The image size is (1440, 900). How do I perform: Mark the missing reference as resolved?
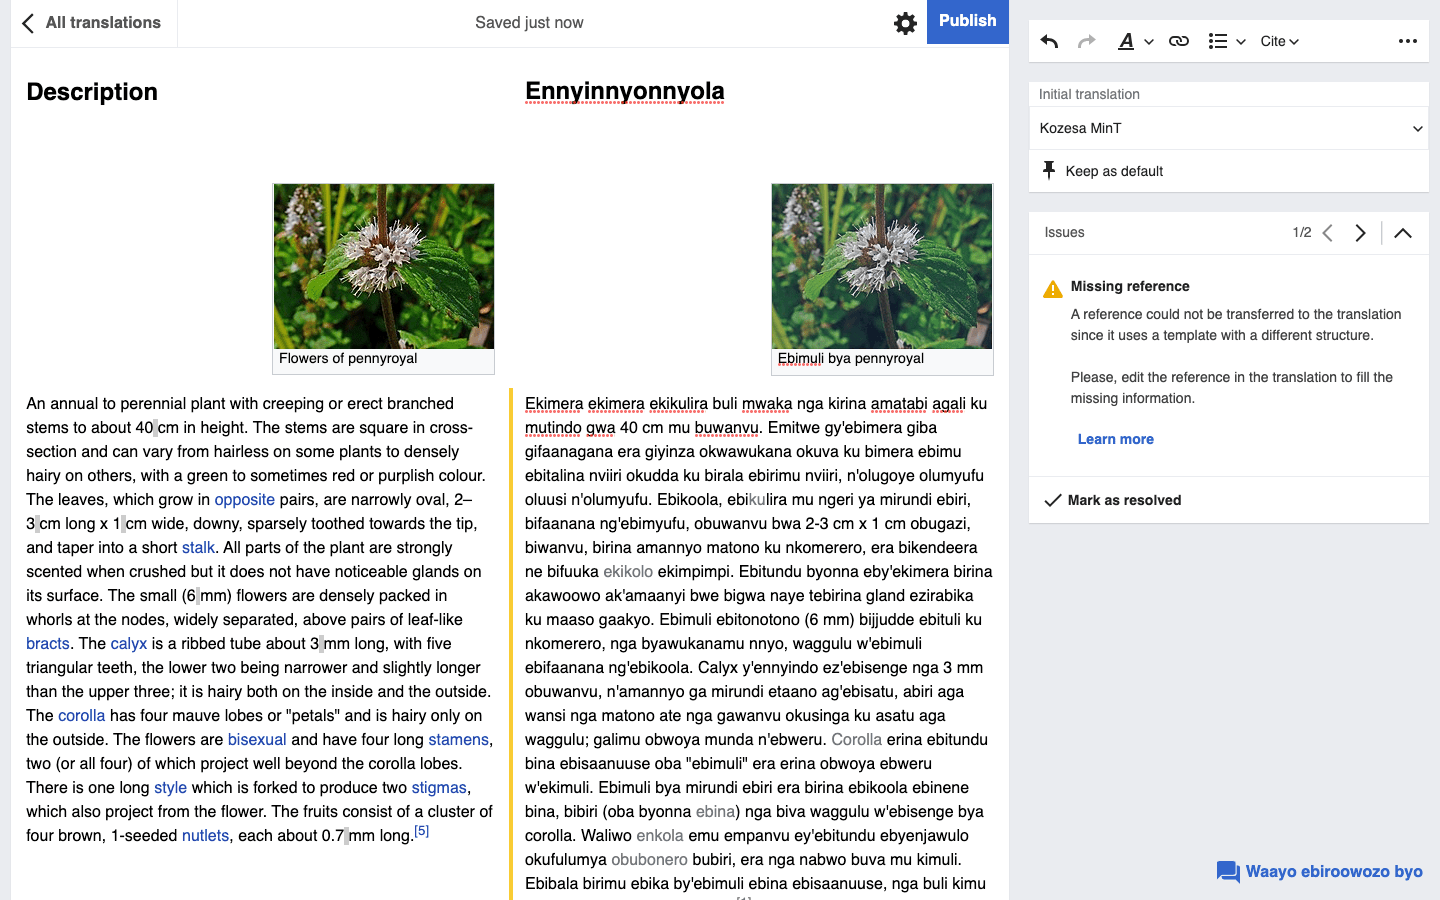tap(1113, 500)
